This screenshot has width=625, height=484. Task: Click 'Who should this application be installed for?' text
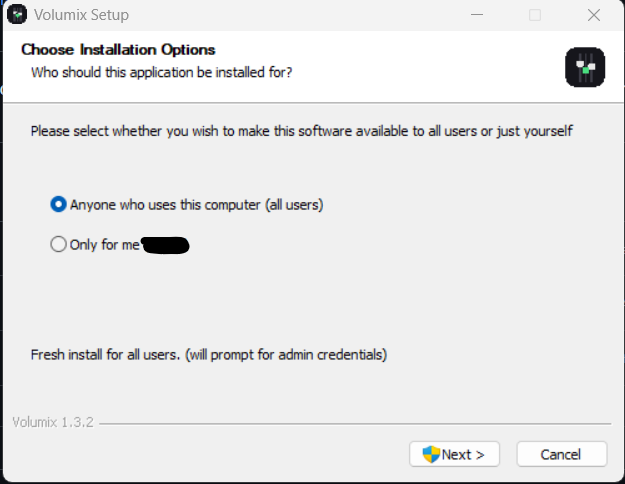[161, 73]
